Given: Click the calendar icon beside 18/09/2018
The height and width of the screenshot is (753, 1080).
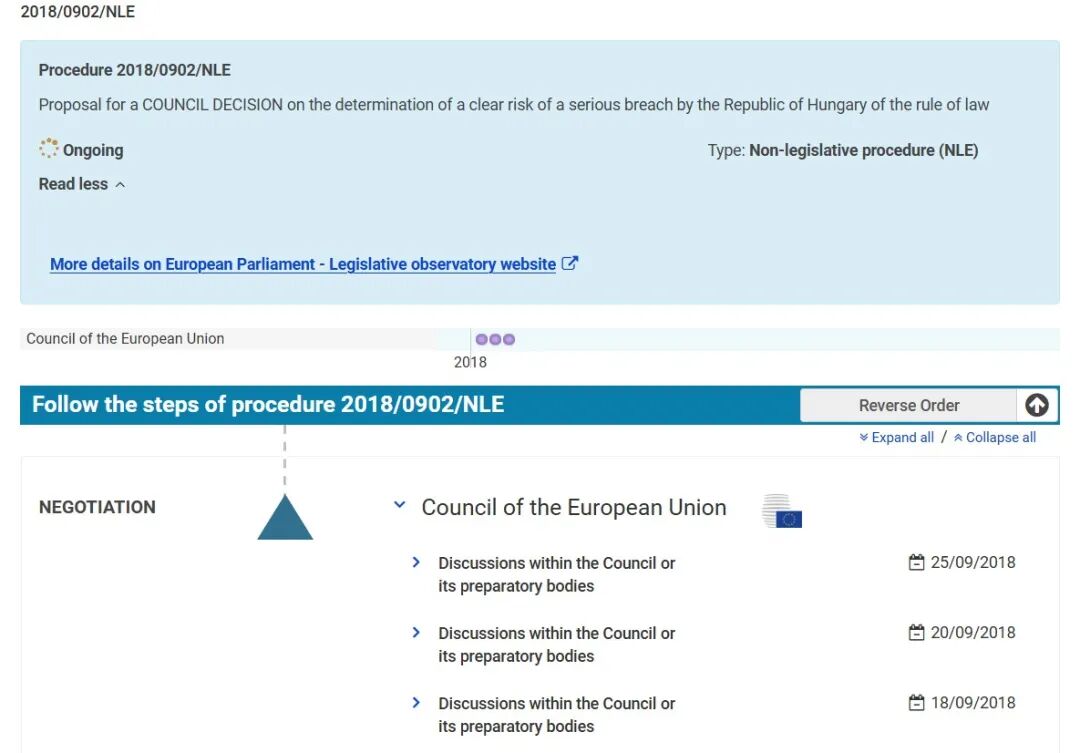Looking at the screenshot, I should point(916,703).
